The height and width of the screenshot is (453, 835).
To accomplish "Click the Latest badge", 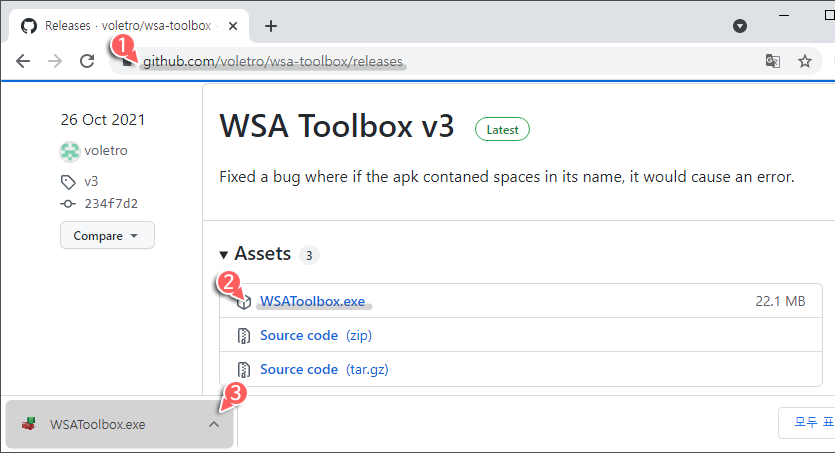I will [x=502, y=129].
